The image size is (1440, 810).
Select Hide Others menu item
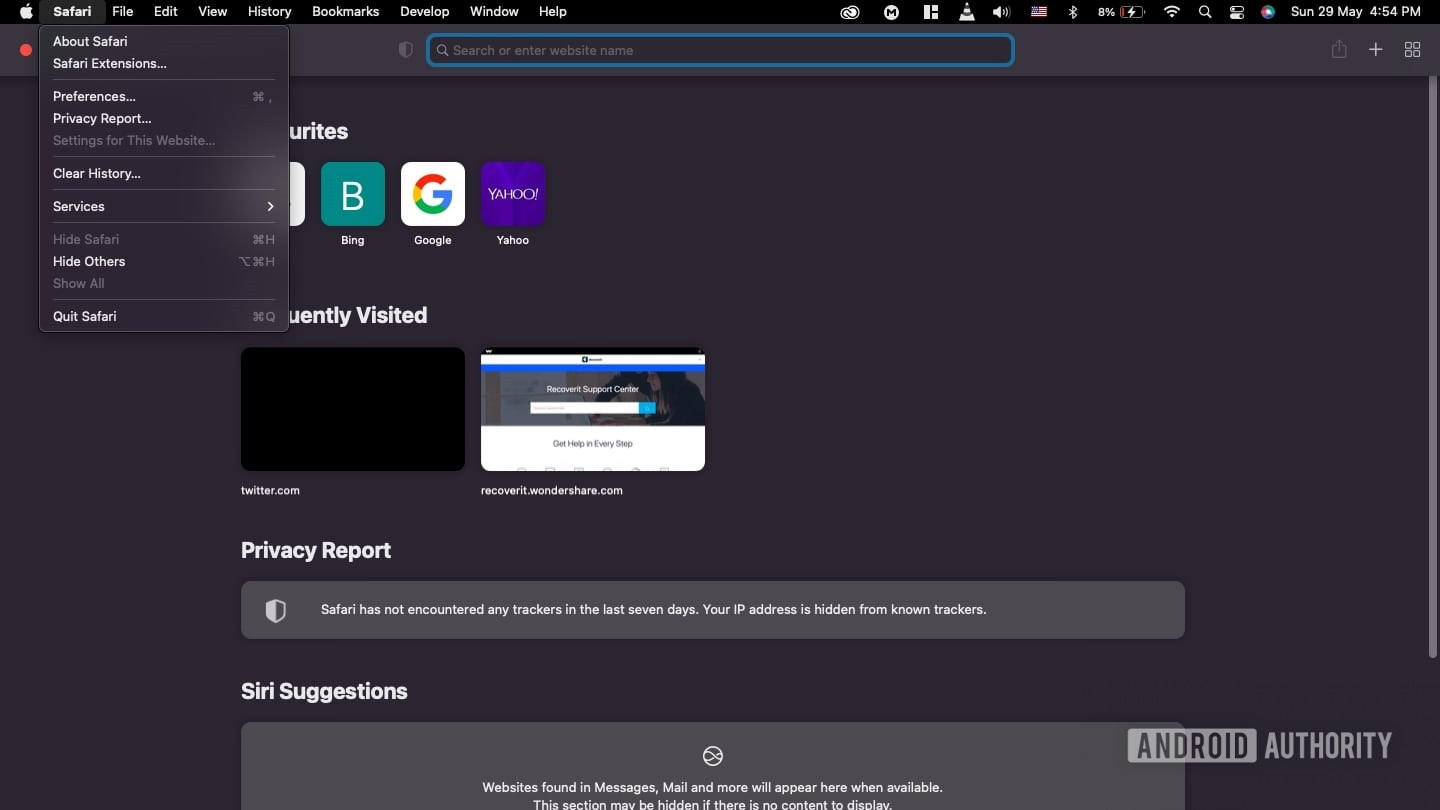164,261
